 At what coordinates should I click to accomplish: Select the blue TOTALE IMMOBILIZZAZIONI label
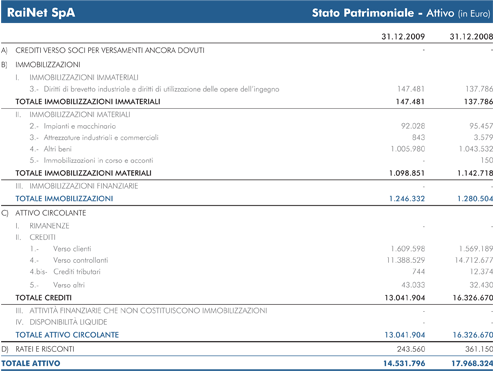click(x=64, y=199)
